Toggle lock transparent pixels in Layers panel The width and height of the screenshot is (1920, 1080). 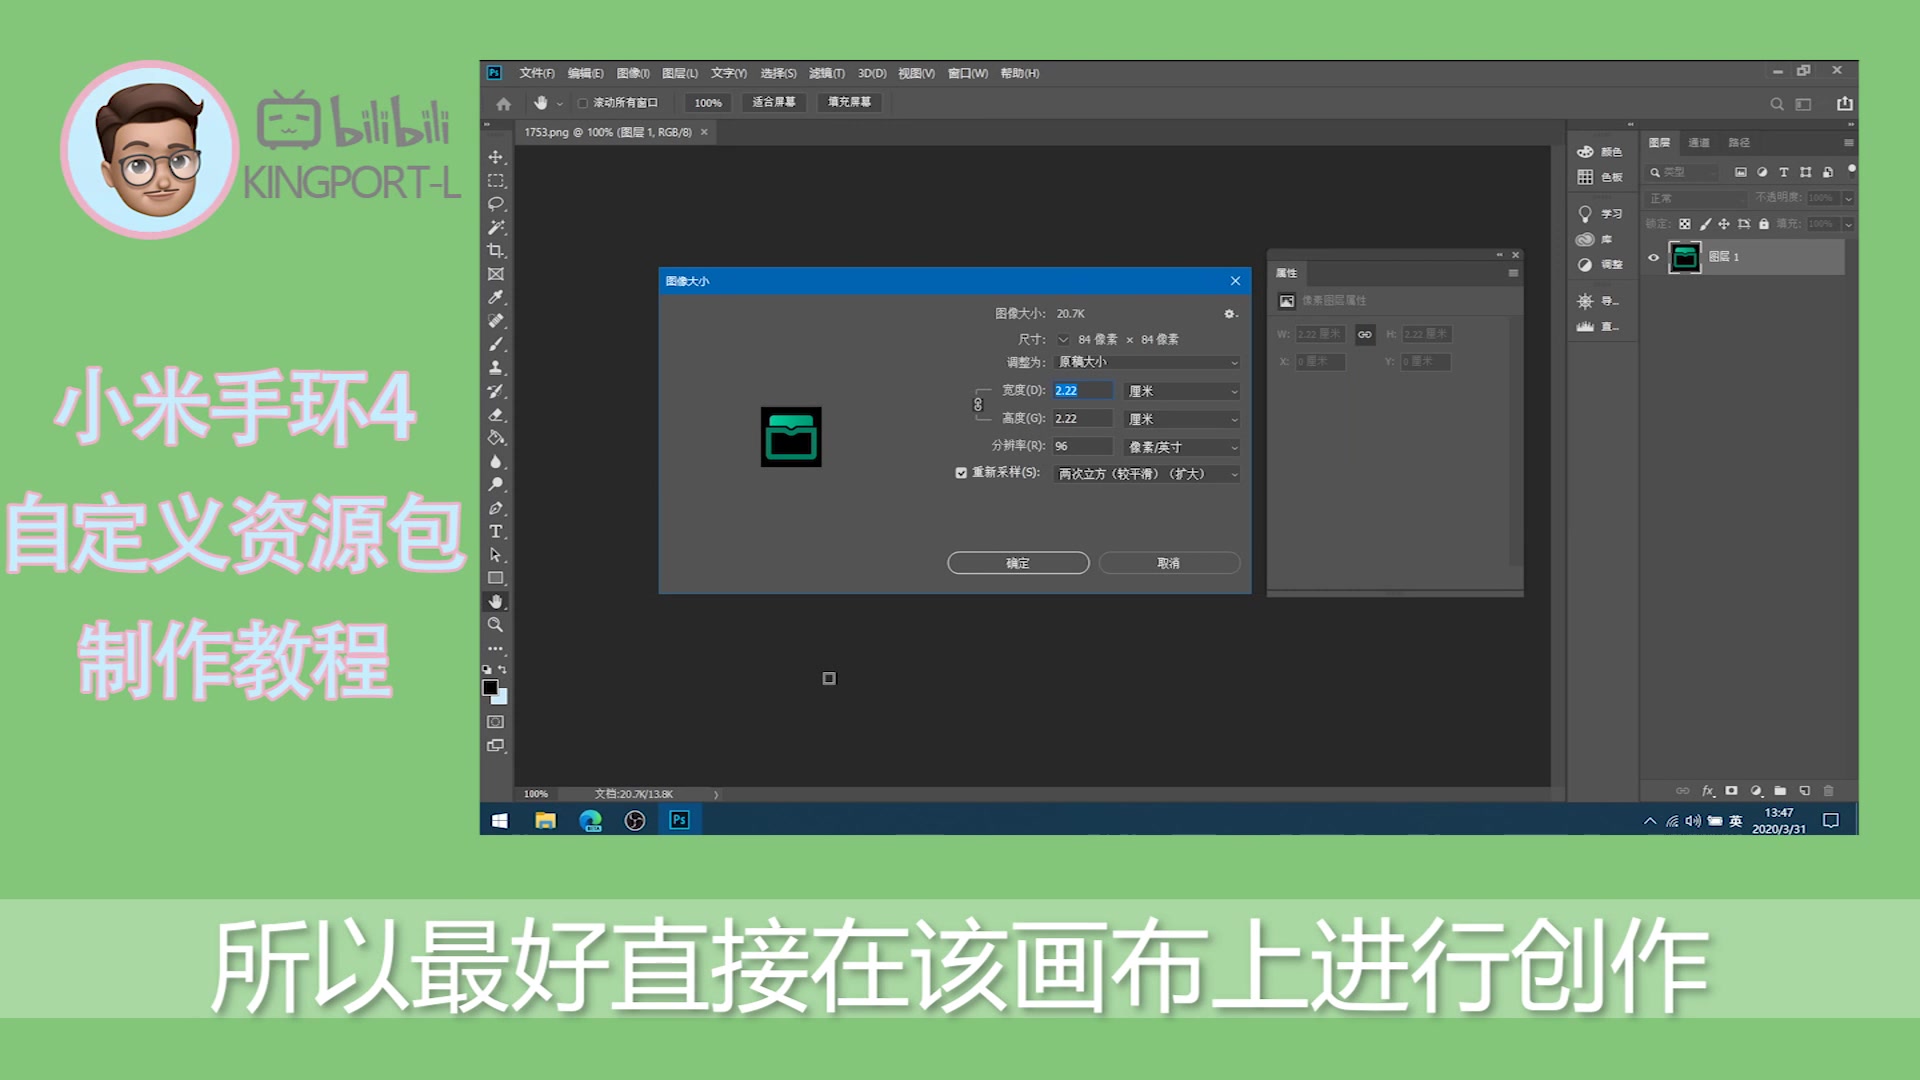1685,224
